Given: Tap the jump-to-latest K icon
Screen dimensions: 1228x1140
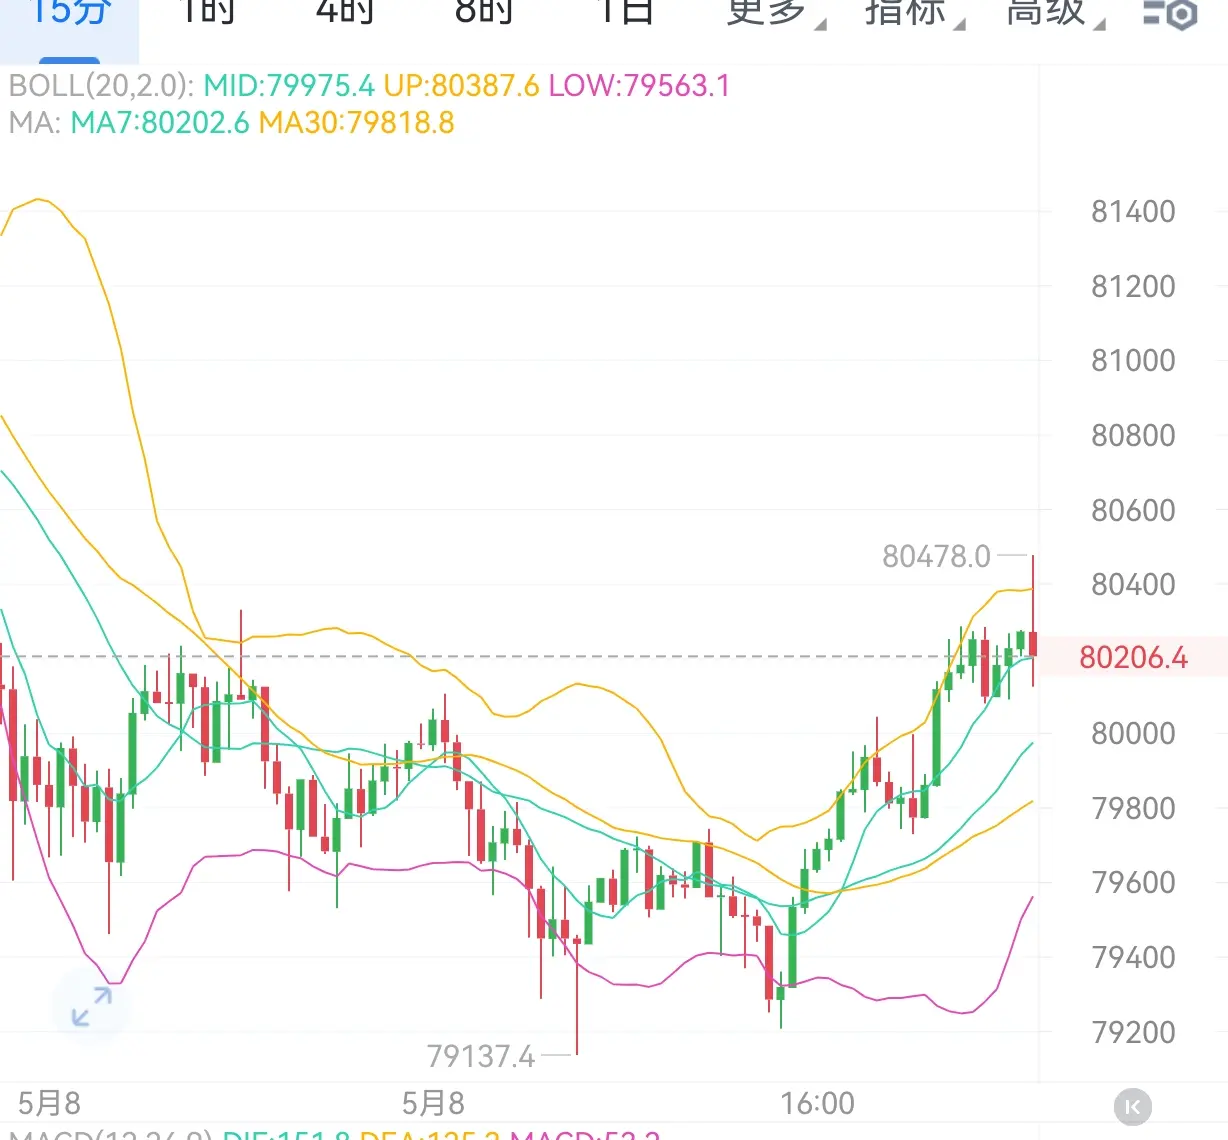Looking at the screenshot, I should pos(1133,1107).
